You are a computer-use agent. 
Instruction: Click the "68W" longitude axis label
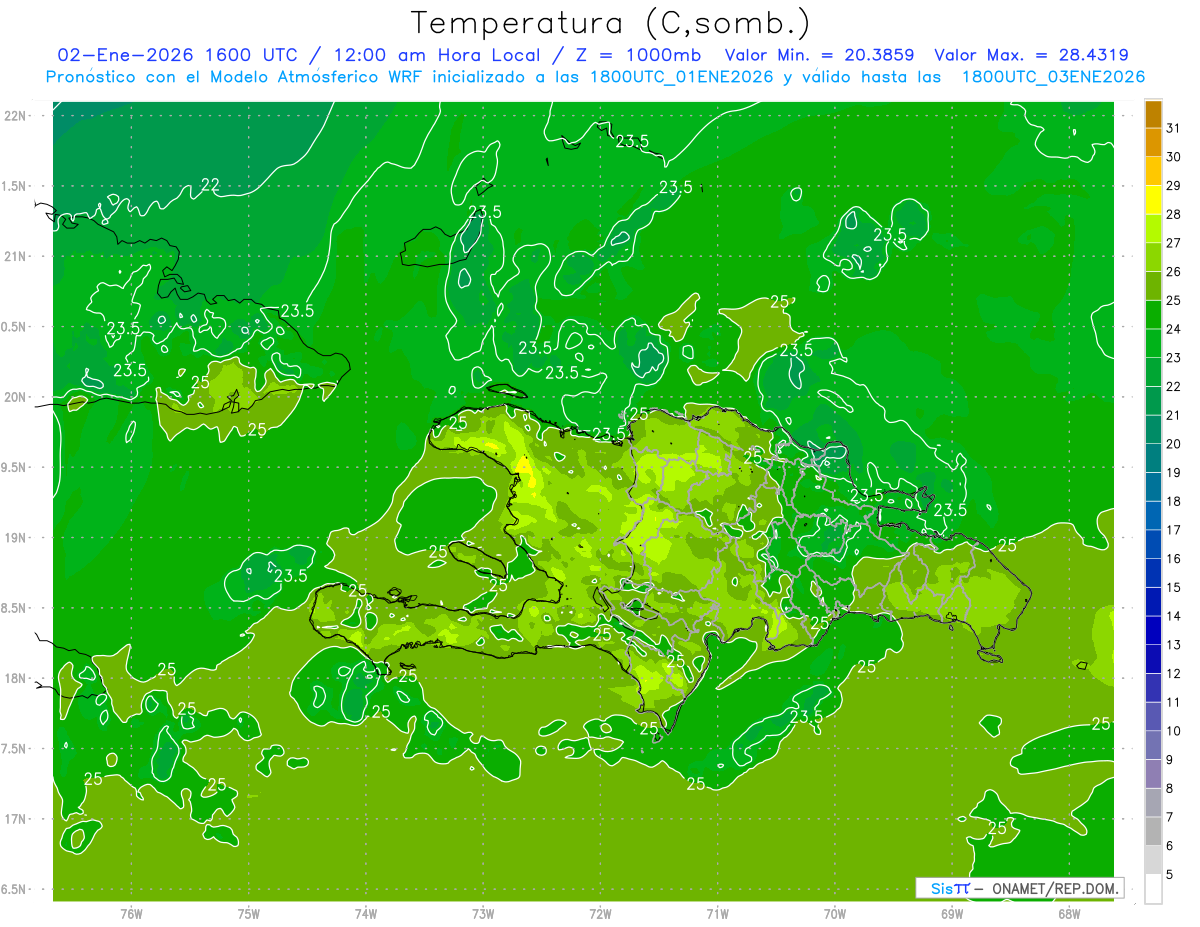[1069, 914]
